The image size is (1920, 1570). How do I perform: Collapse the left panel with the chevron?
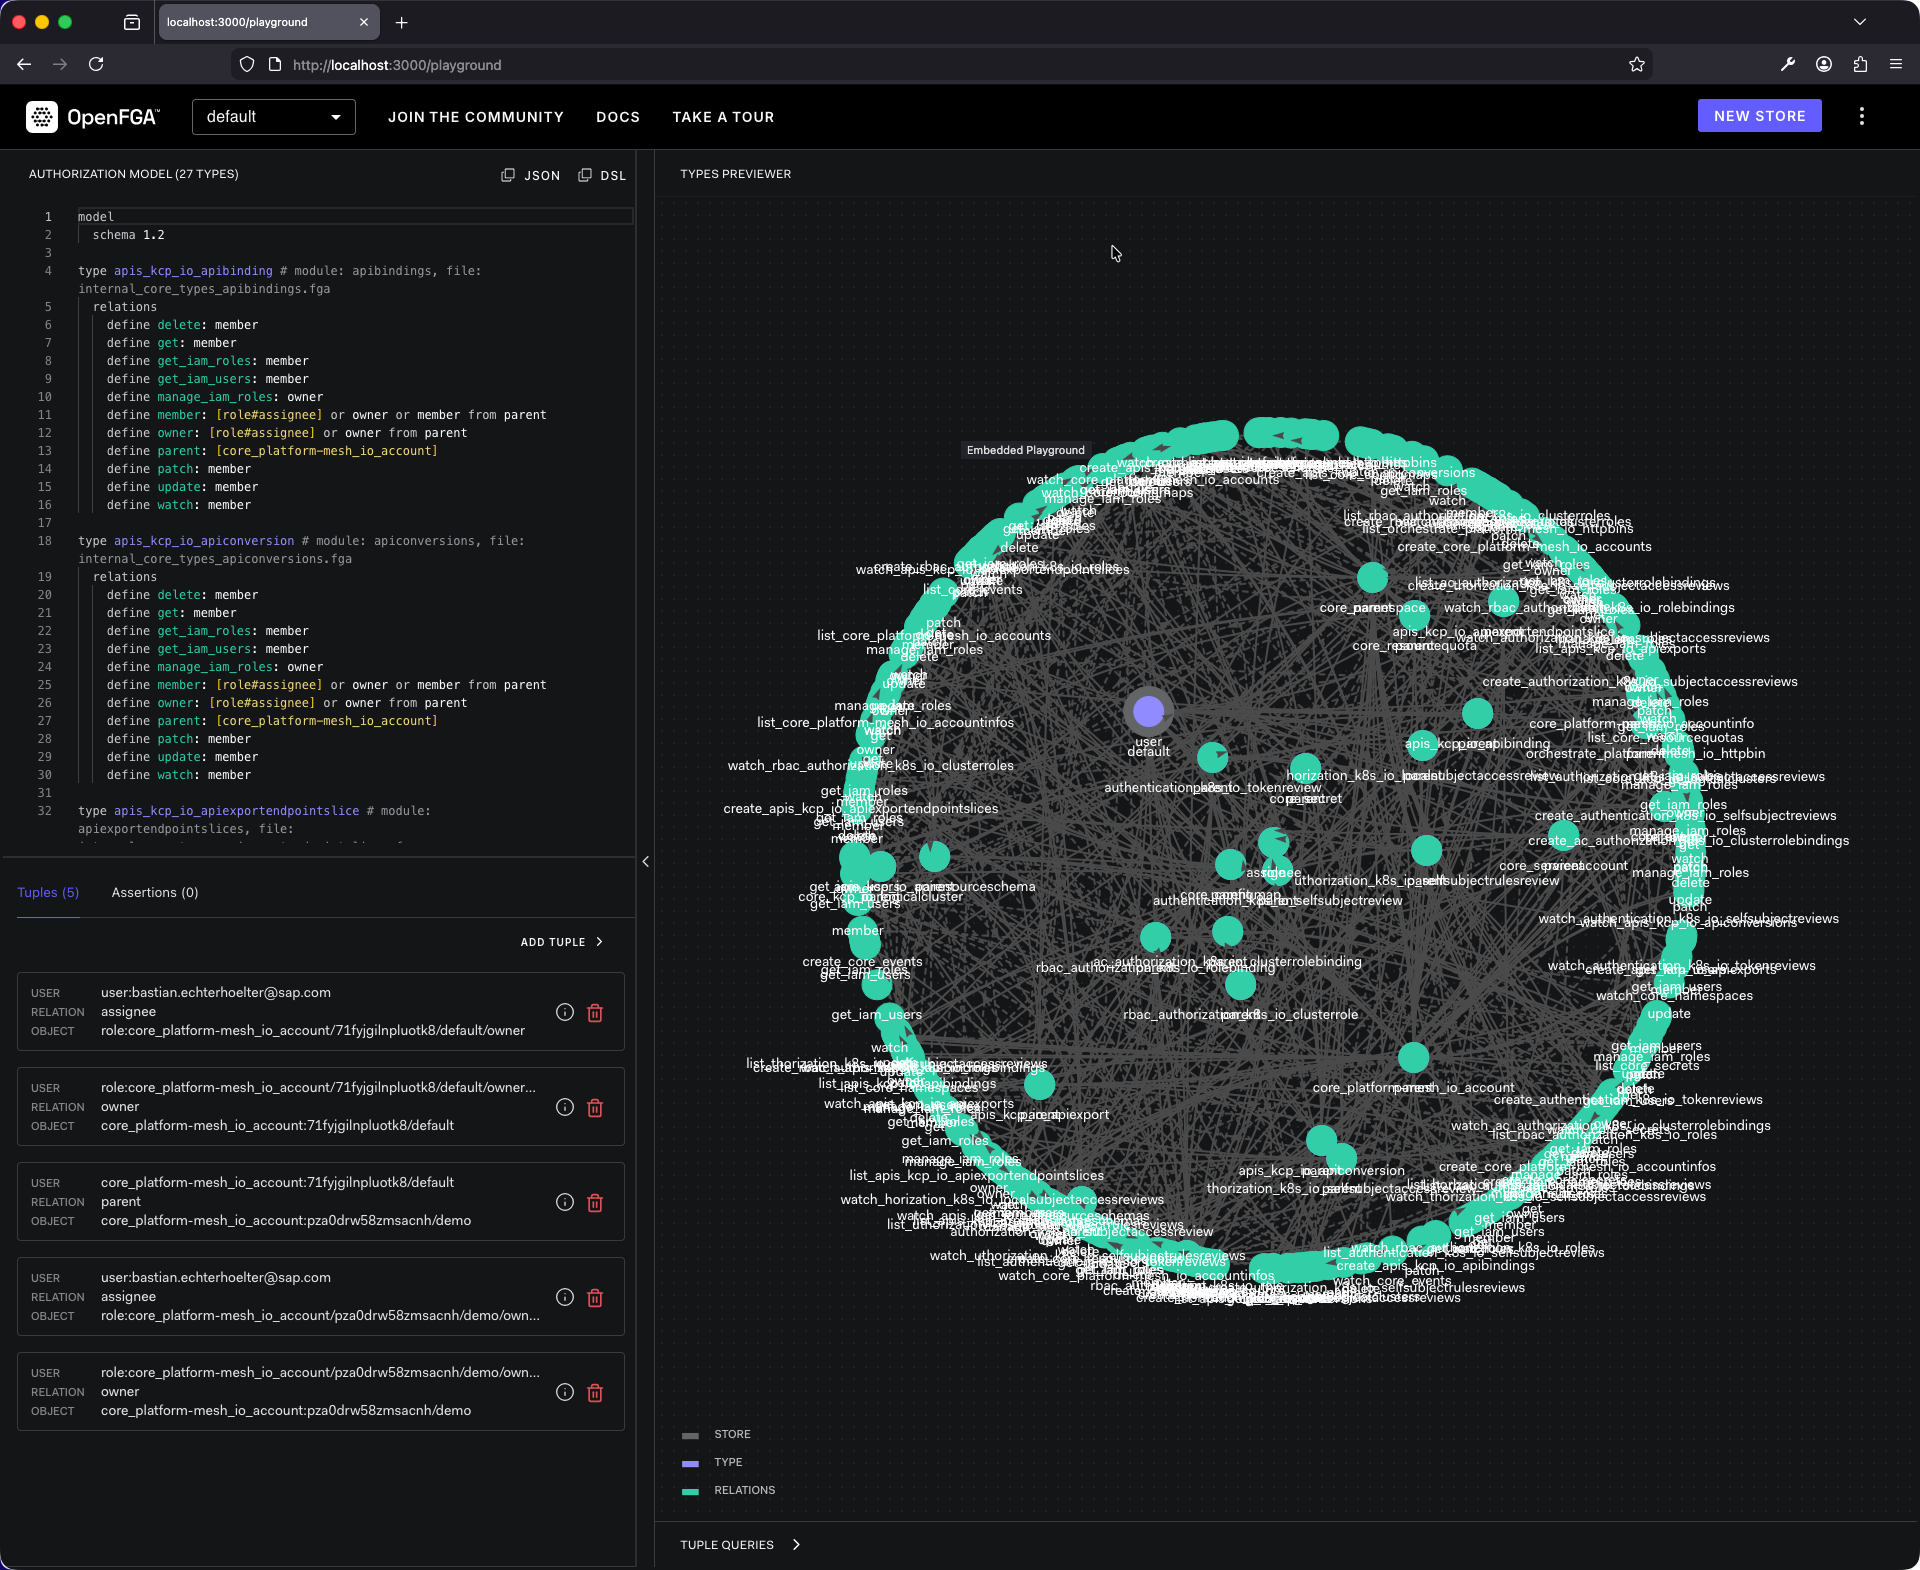tap(646, 862)
